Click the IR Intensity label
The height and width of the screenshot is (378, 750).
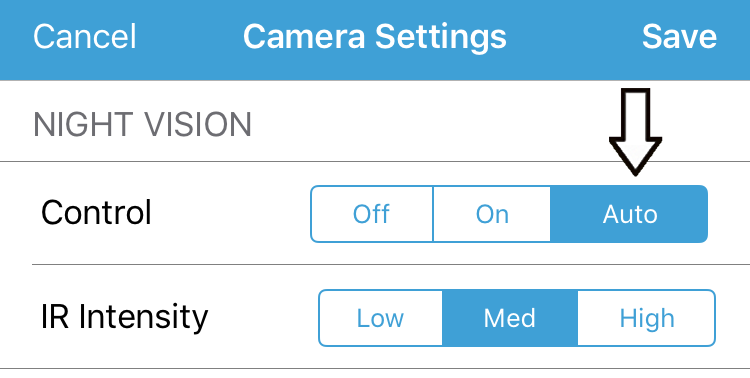(x=124, y=317)
